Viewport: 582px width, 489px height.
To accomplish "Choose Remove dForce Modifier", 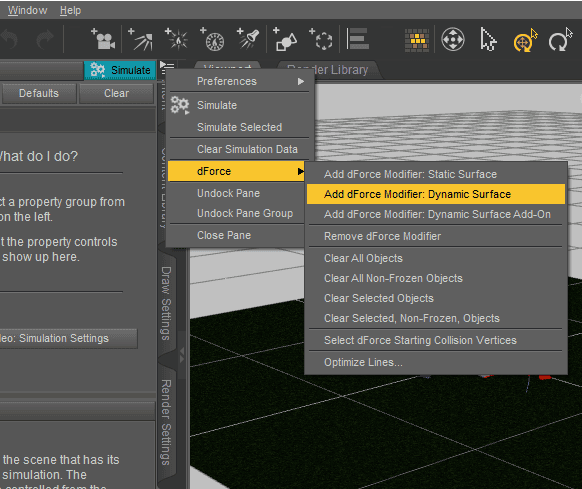I will [436, 236].
